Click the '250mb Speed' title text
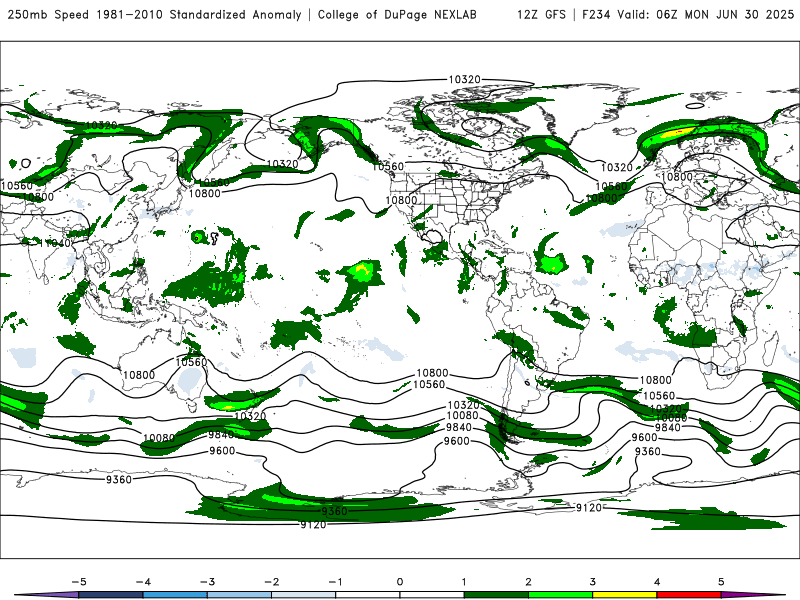 click(49, 14)
